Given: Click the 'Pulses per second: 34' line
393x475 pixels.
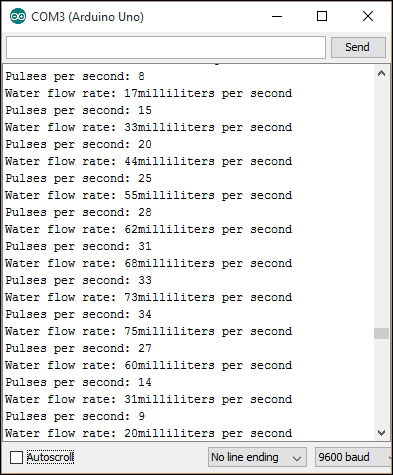Looking at the screenshot, I should click(78, 314).
